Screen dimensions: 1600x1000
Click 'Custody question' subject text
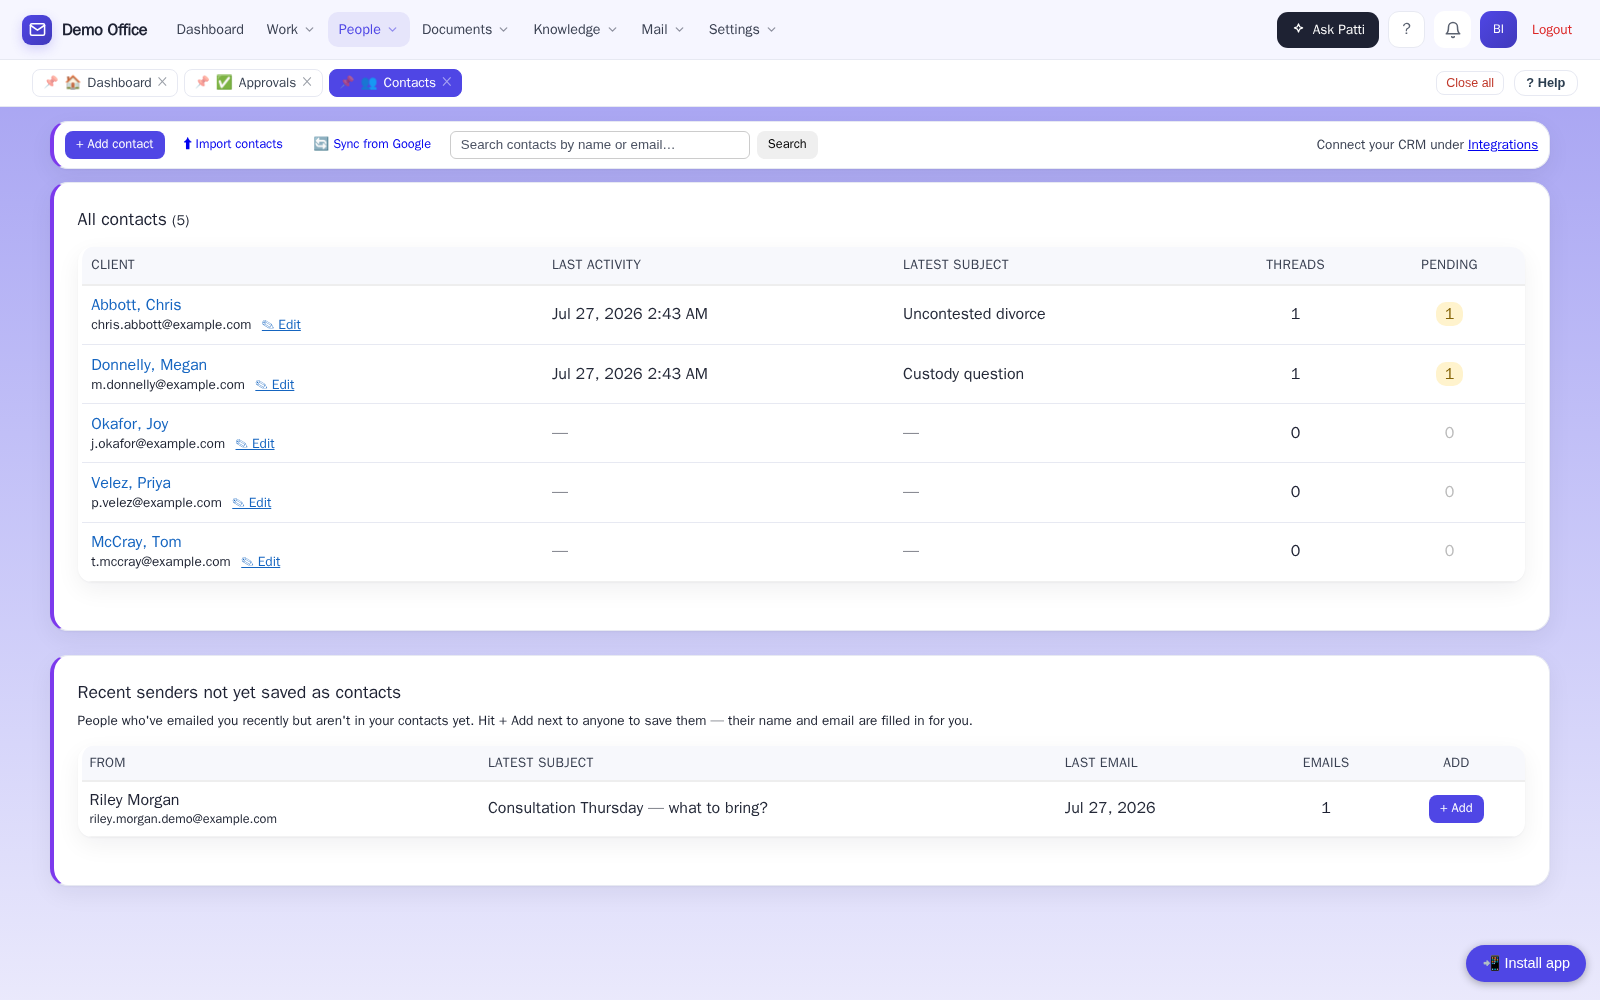coord(963,374)
